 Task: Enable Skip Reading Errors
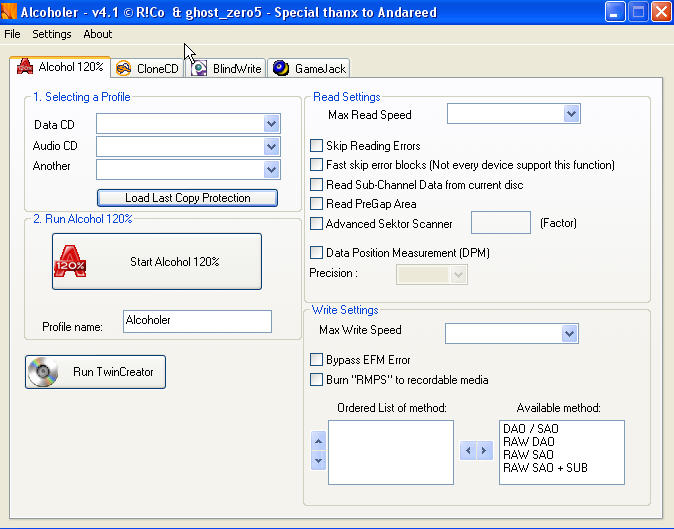tap(316, 146)
